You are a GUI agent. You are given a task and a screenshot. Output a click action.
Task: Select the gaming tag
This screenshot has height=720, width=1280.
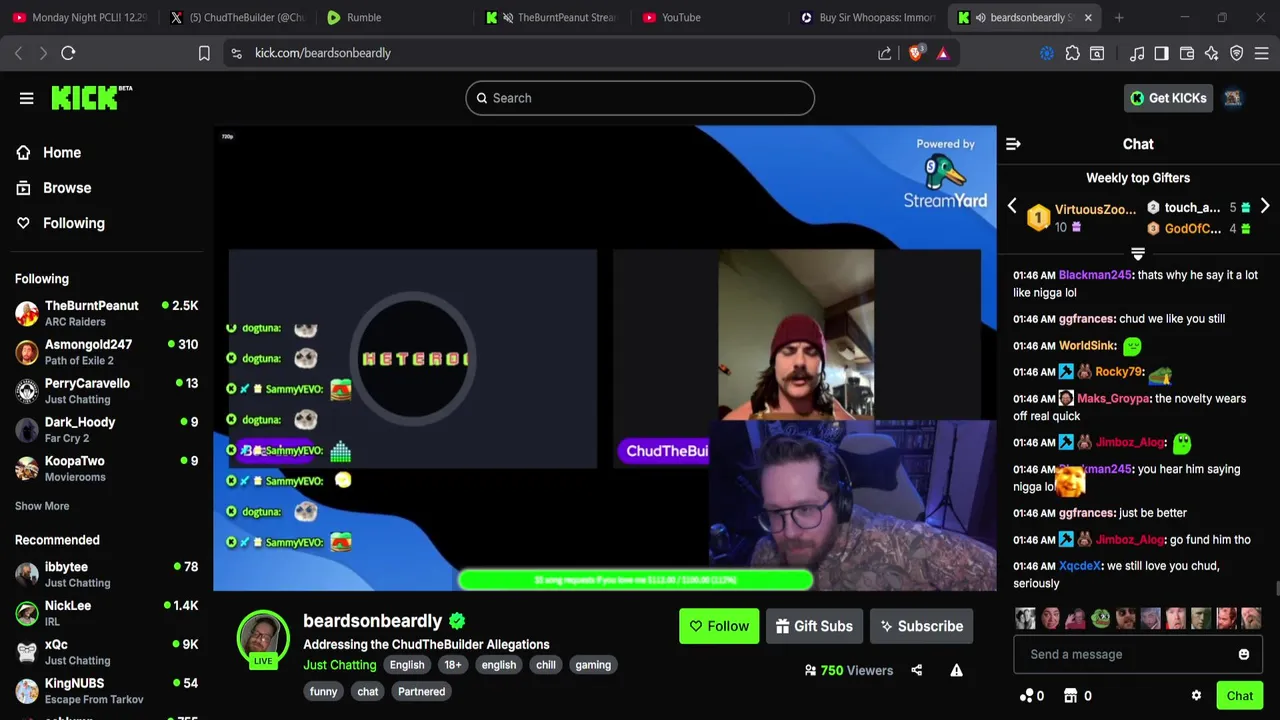593,665
